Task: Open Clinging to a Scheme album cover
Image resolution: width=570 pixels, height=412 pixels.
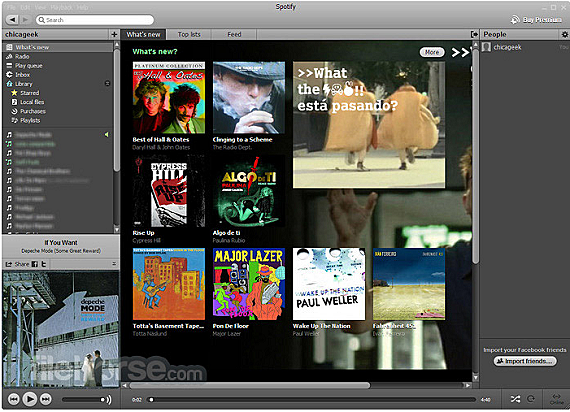Action: coord(249,97)
